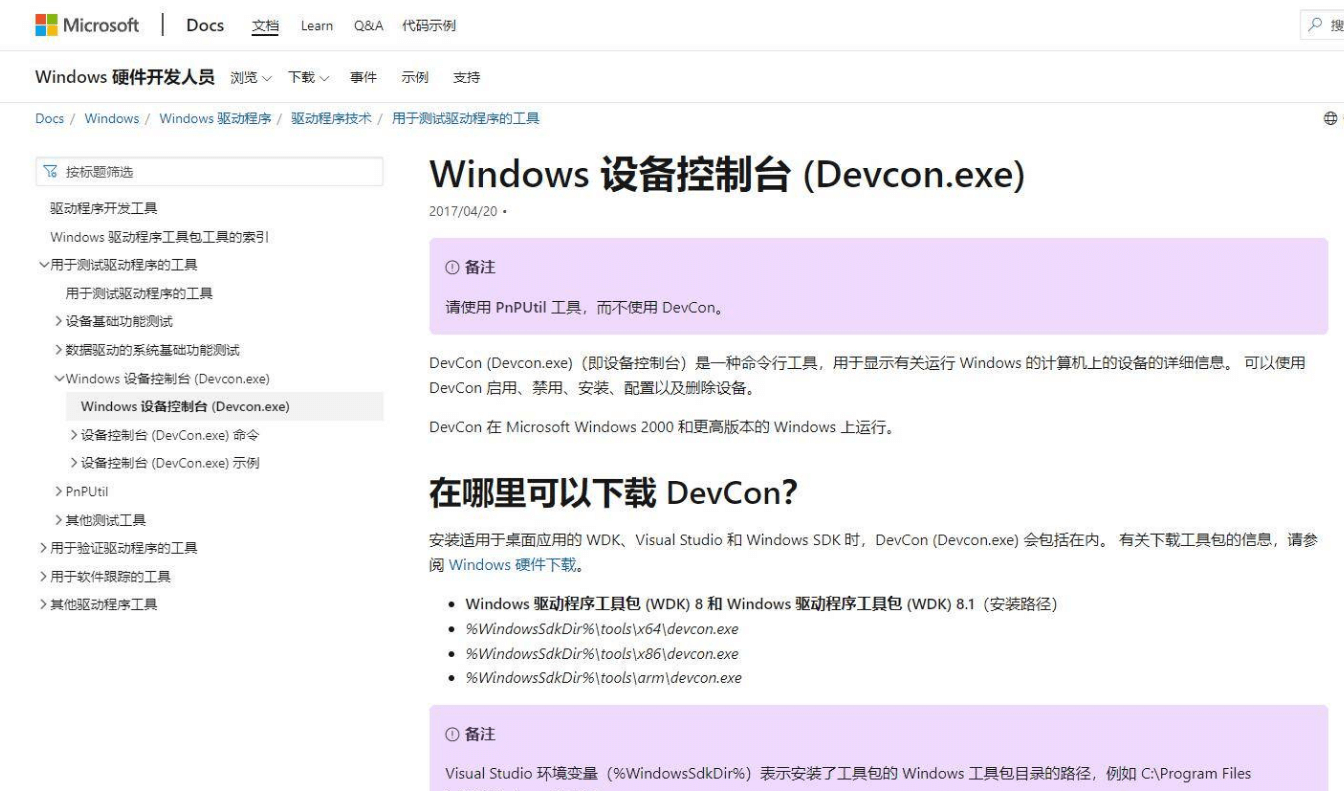Go to the Q&A navigation item
Viewport: 1344px width, 791px height.
(x=368, y=26)
